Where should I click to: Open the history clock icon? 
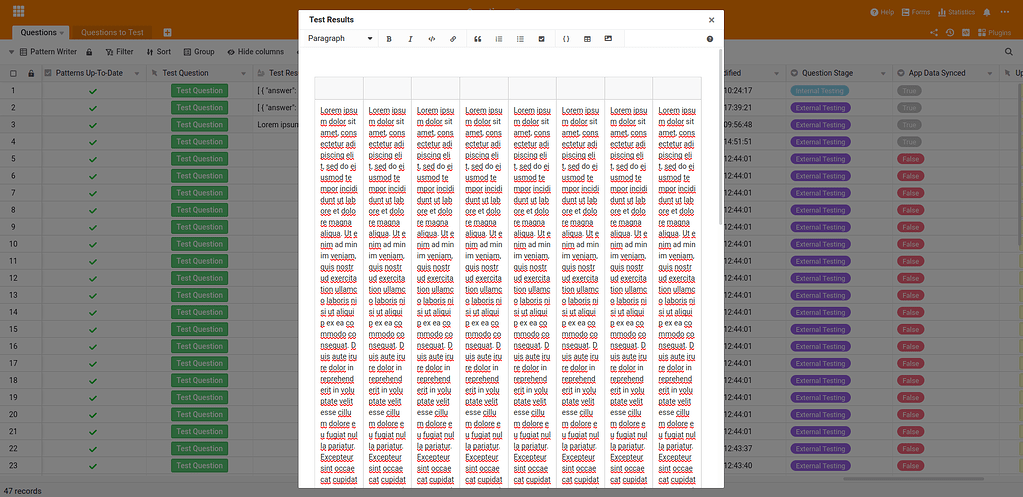950,33
